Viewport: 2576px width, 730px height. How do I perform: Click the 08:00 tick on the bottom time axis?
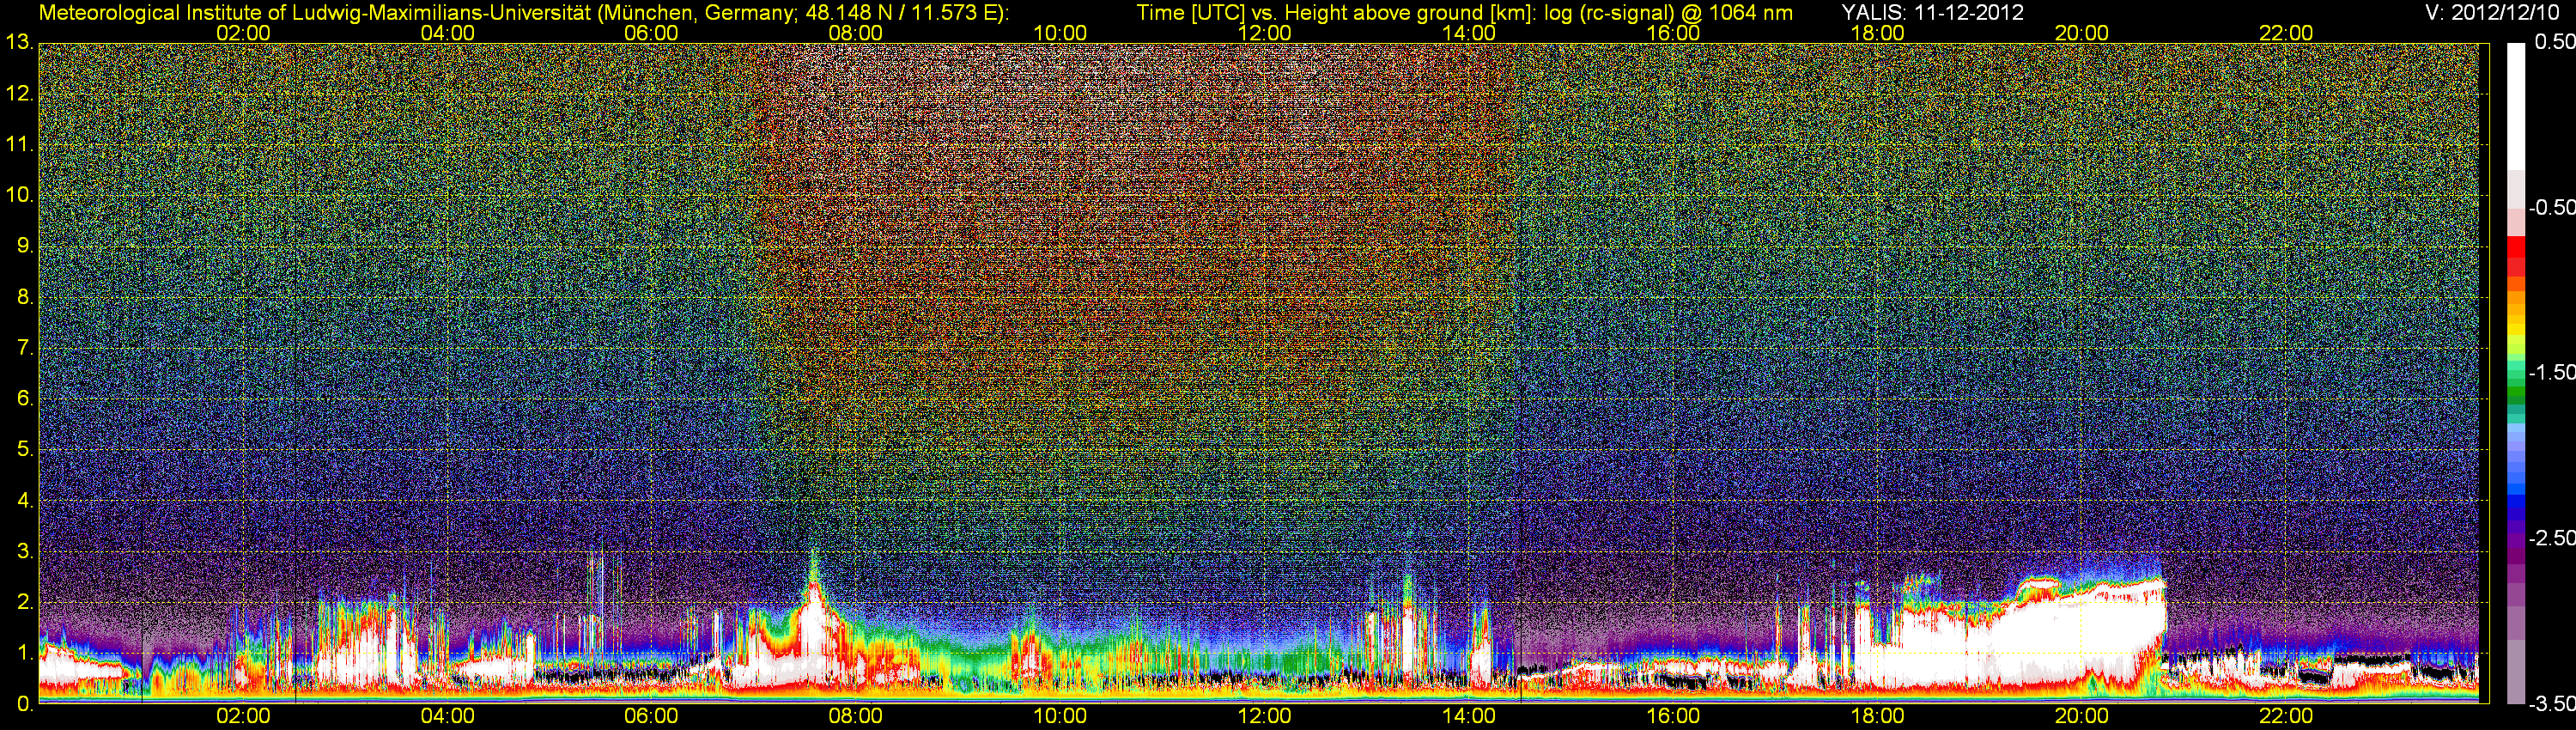click(x=856, y=716)
